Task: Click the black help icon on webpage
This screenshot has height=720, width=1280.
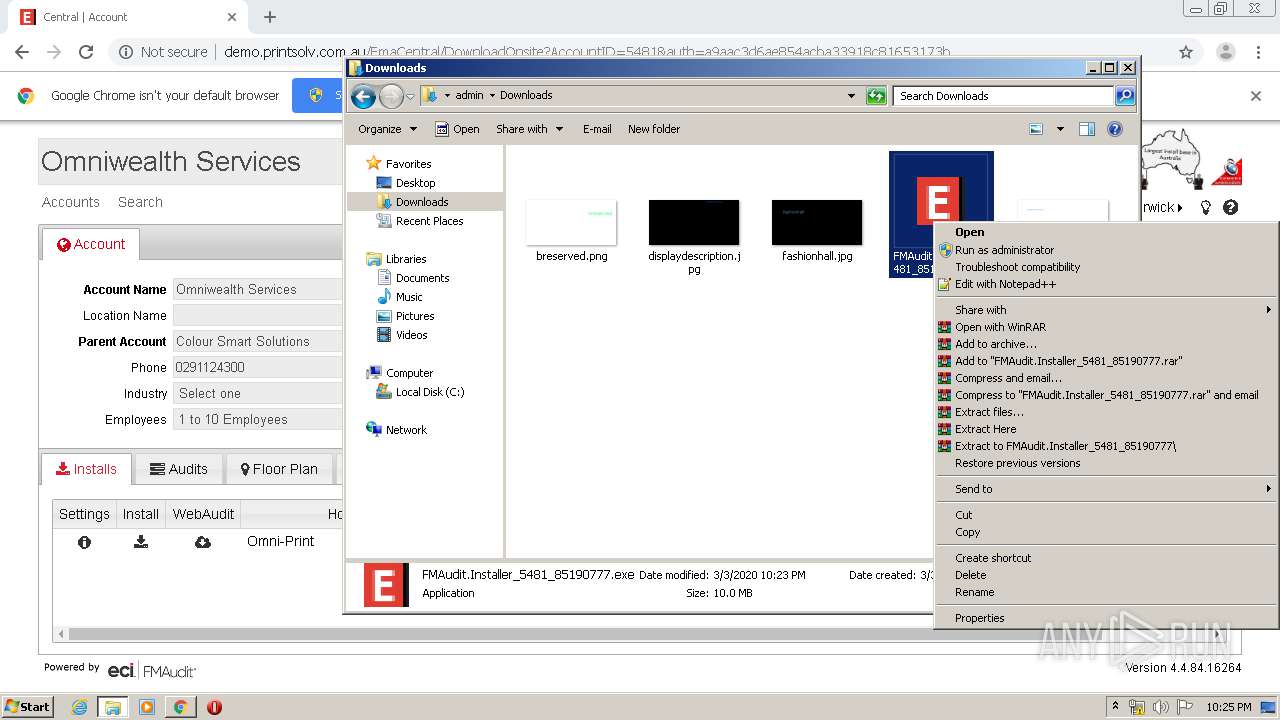Action: pos(1231,207)
